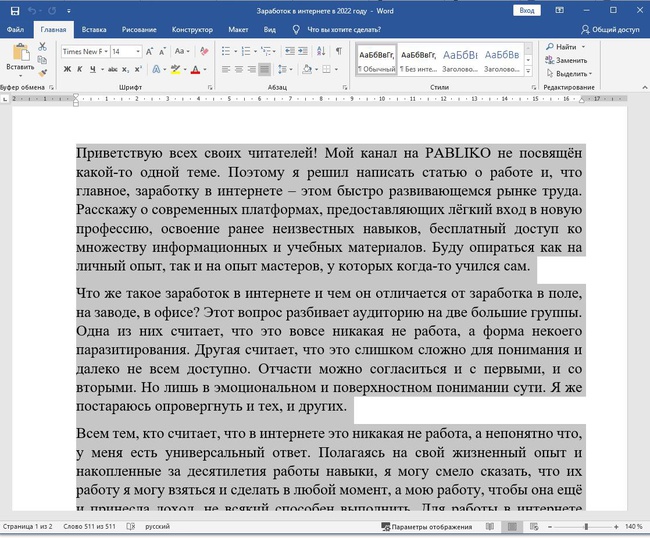Viewport: 650px width, 538px height.
Task: Switch to the Макет tab
Action: pyautogui.click(x=238, y=29)
